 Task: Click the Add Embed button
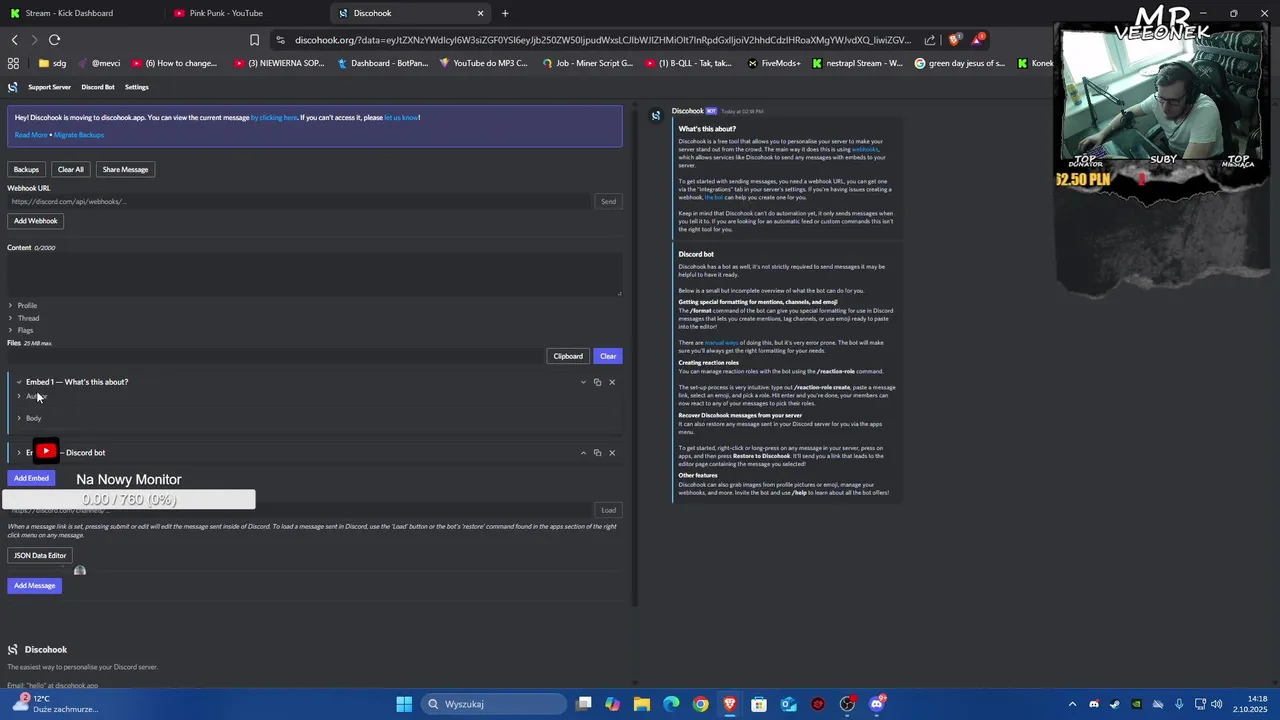click(31, 478)
